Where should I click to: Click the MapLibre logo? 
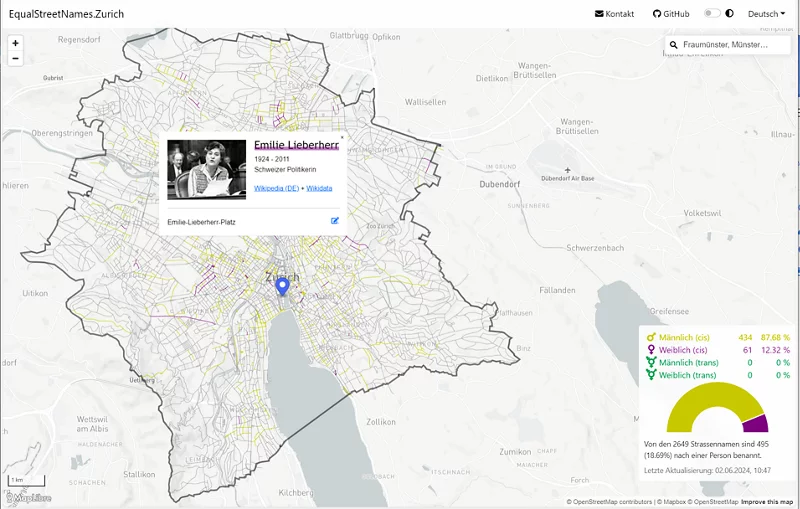coord(29,498)
